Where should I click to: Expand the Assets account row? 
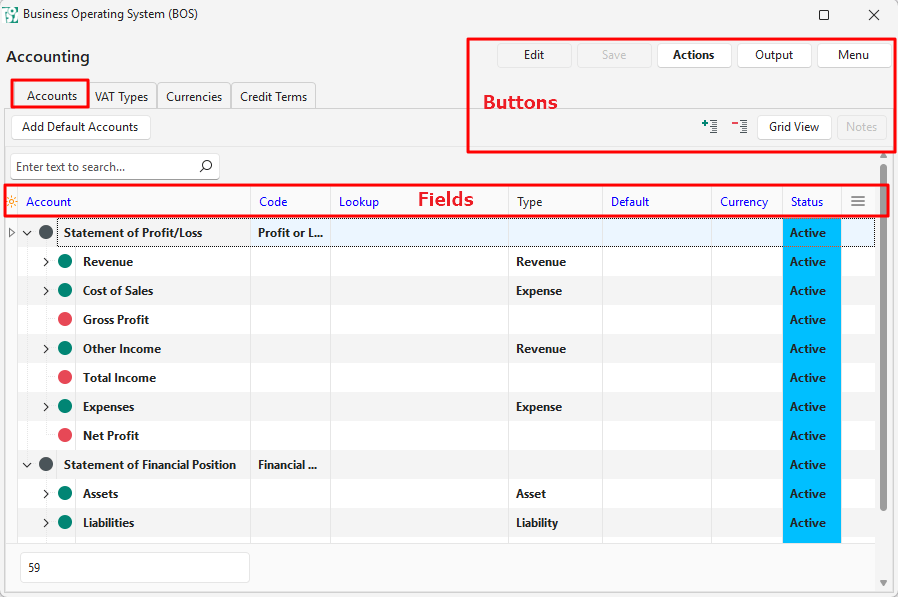pyautogui.click(x=46, y=494)
